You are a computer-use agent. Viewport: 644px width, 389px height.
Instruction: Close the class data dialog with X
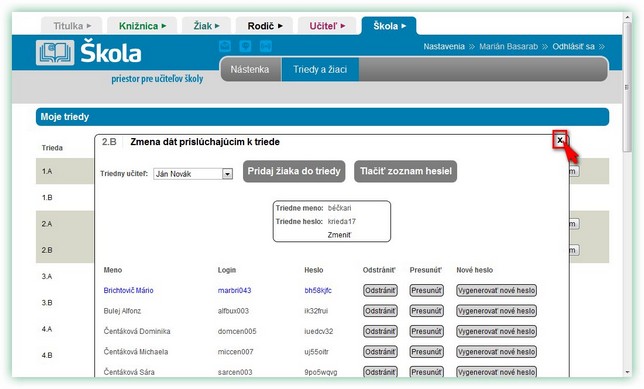pos(560,140)
